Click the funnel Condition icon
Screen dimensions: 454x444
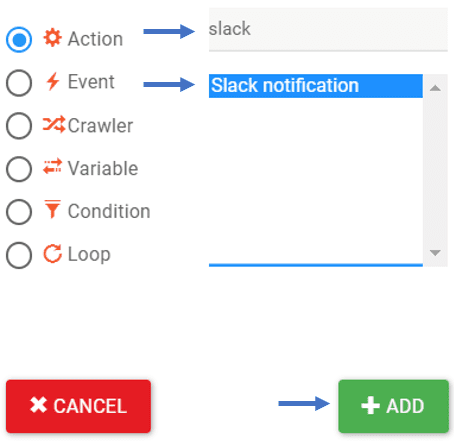point(52,209)
